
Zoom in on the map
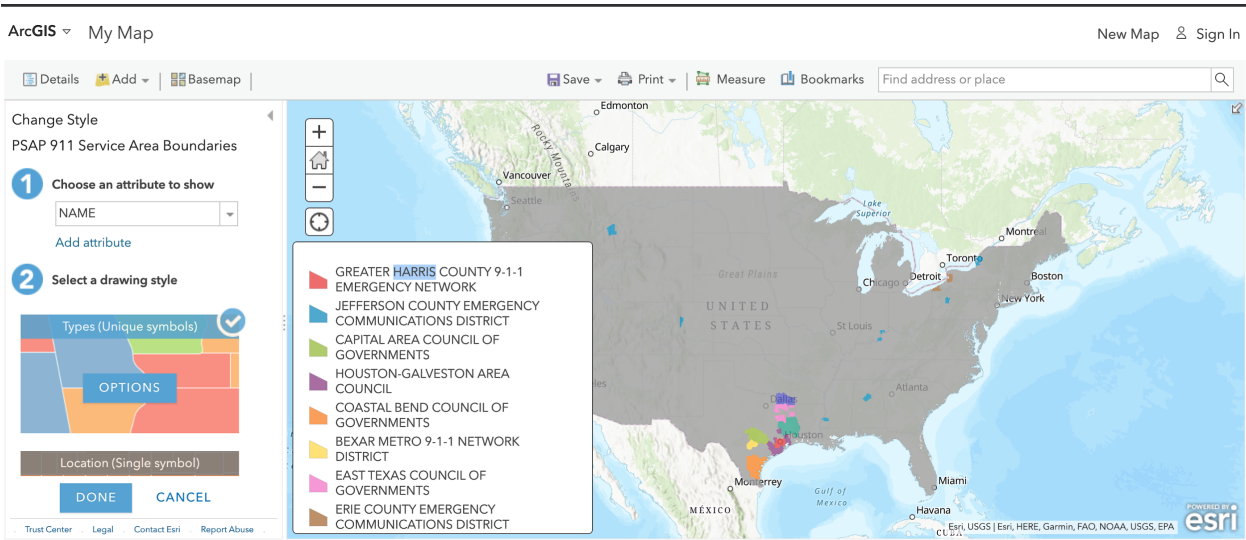tap(319, 132)
